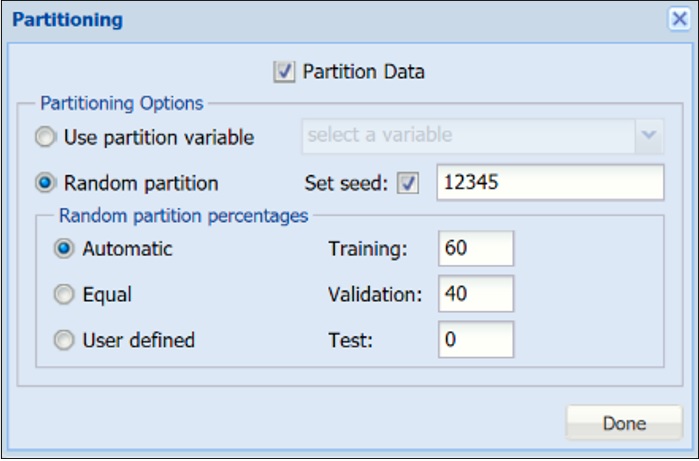Viewport: 699px width, 461px height.
Task: Select Automatic partition percentages
Action: 65,249
